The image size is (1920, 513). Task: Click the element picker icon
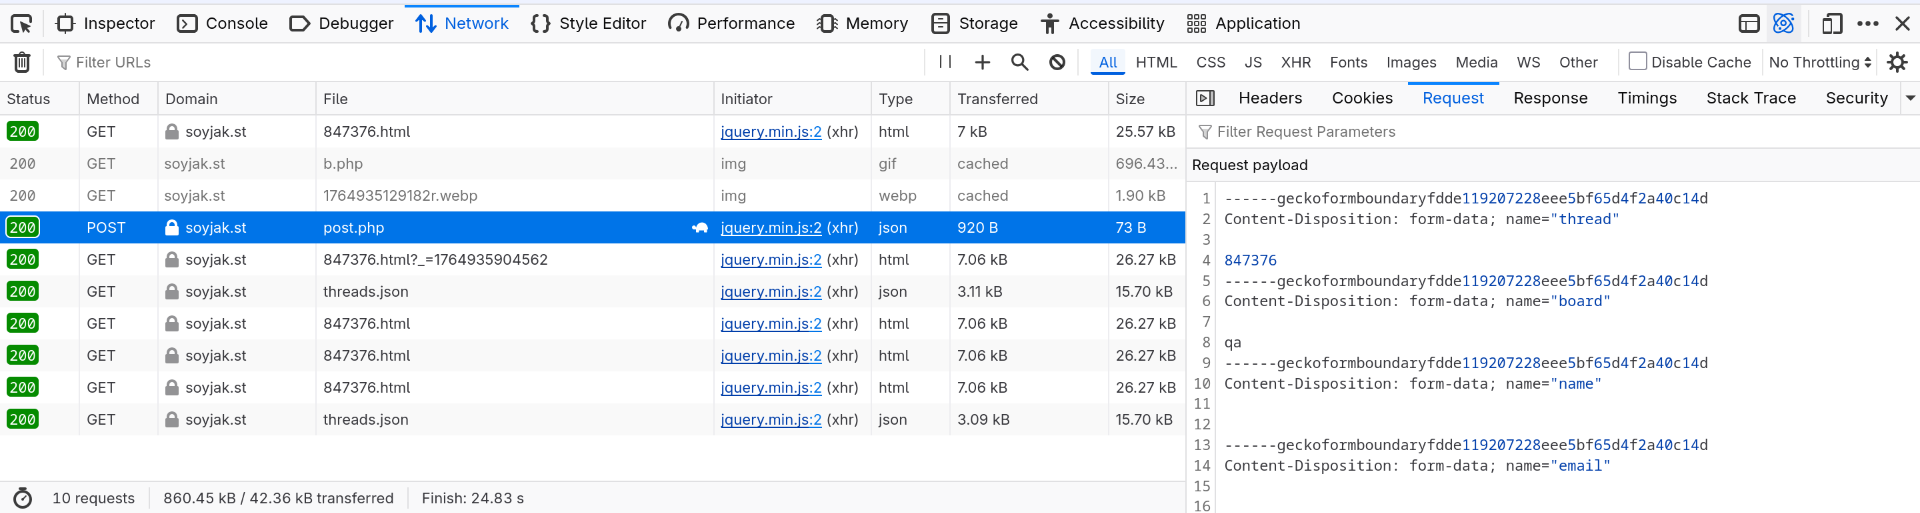point(21,23)
